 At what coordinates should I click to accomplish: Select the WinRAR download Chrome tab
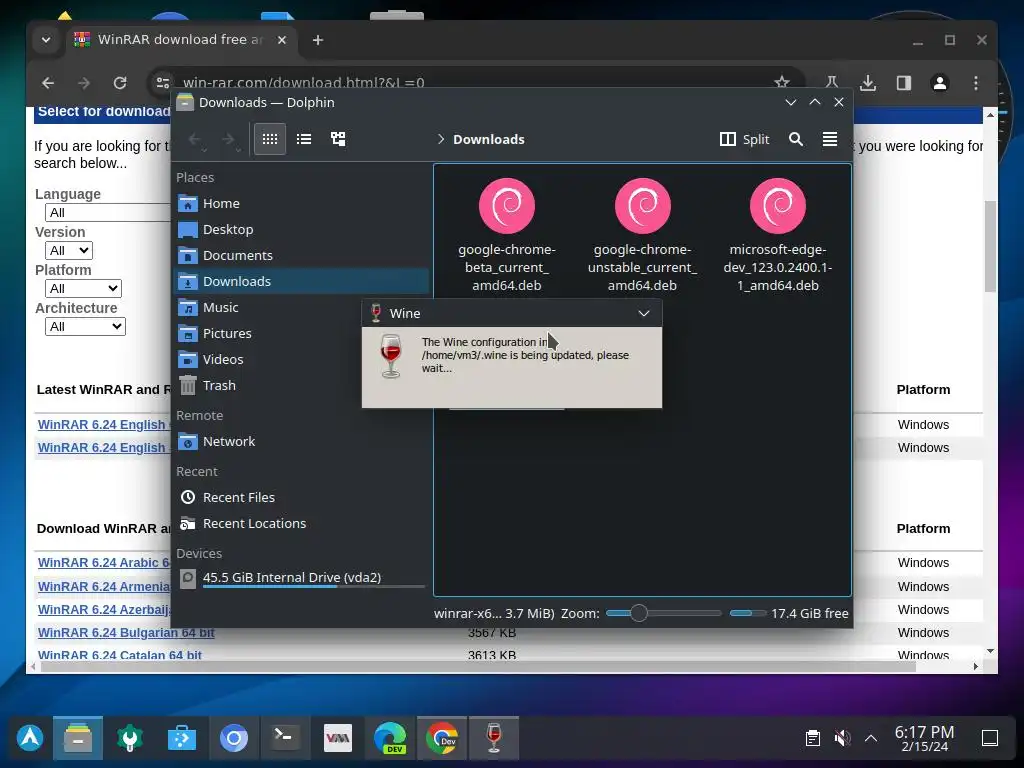pyautogui.click(x=181, y=40)
